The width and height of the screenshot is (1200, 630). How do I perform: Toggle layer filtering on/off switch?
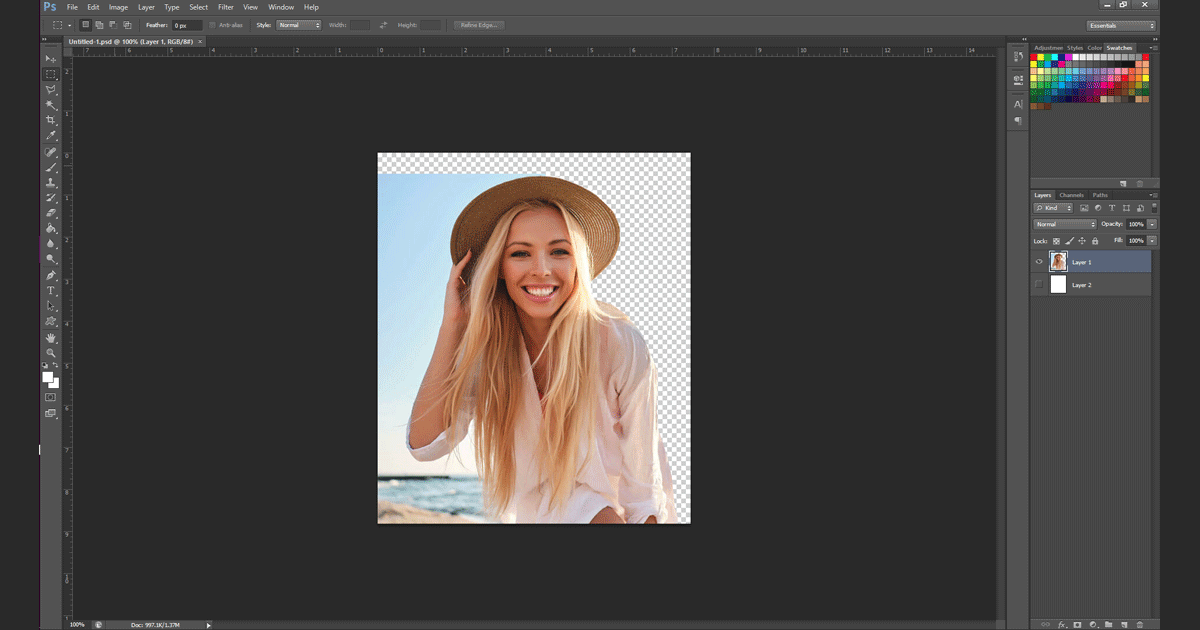(1152, 207)
